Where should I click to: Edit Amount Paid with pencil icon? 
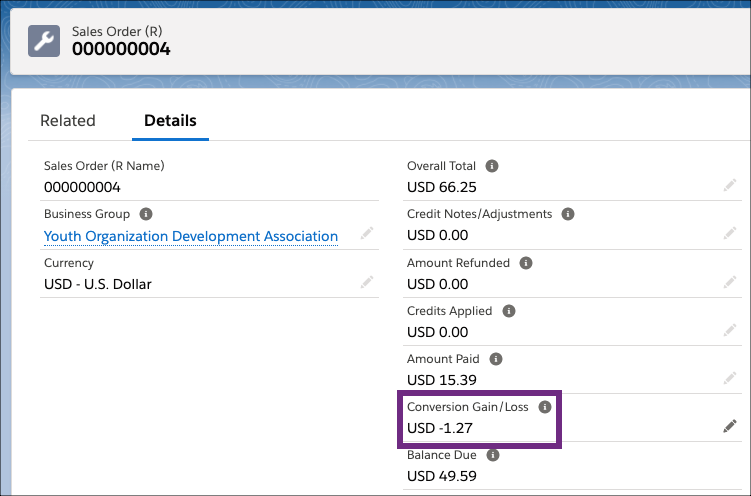(730, 378)
